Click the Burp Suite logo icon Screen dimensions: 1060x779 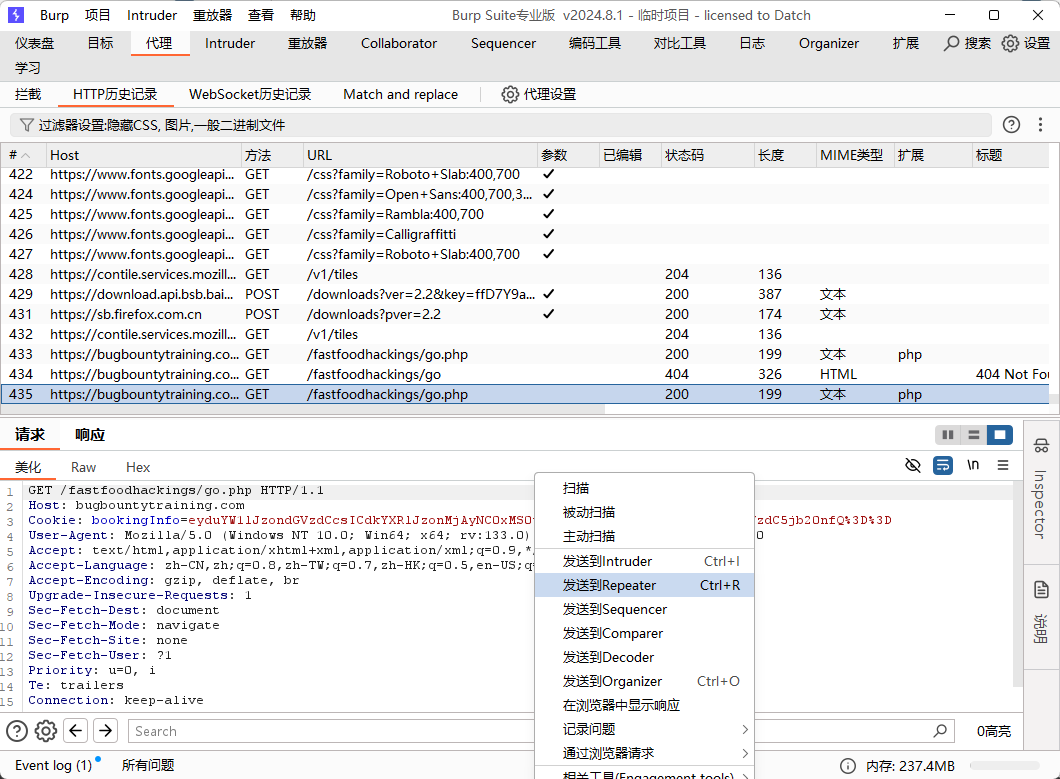coord(16,15)
